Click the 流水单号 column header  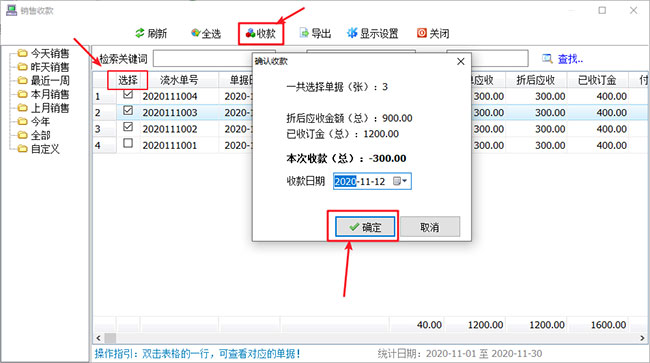click(x=179, y=80)
